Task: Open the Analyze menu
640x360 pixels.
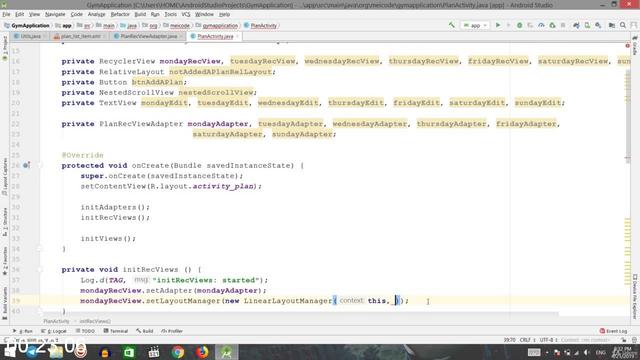Action: (x=96, y=14)
